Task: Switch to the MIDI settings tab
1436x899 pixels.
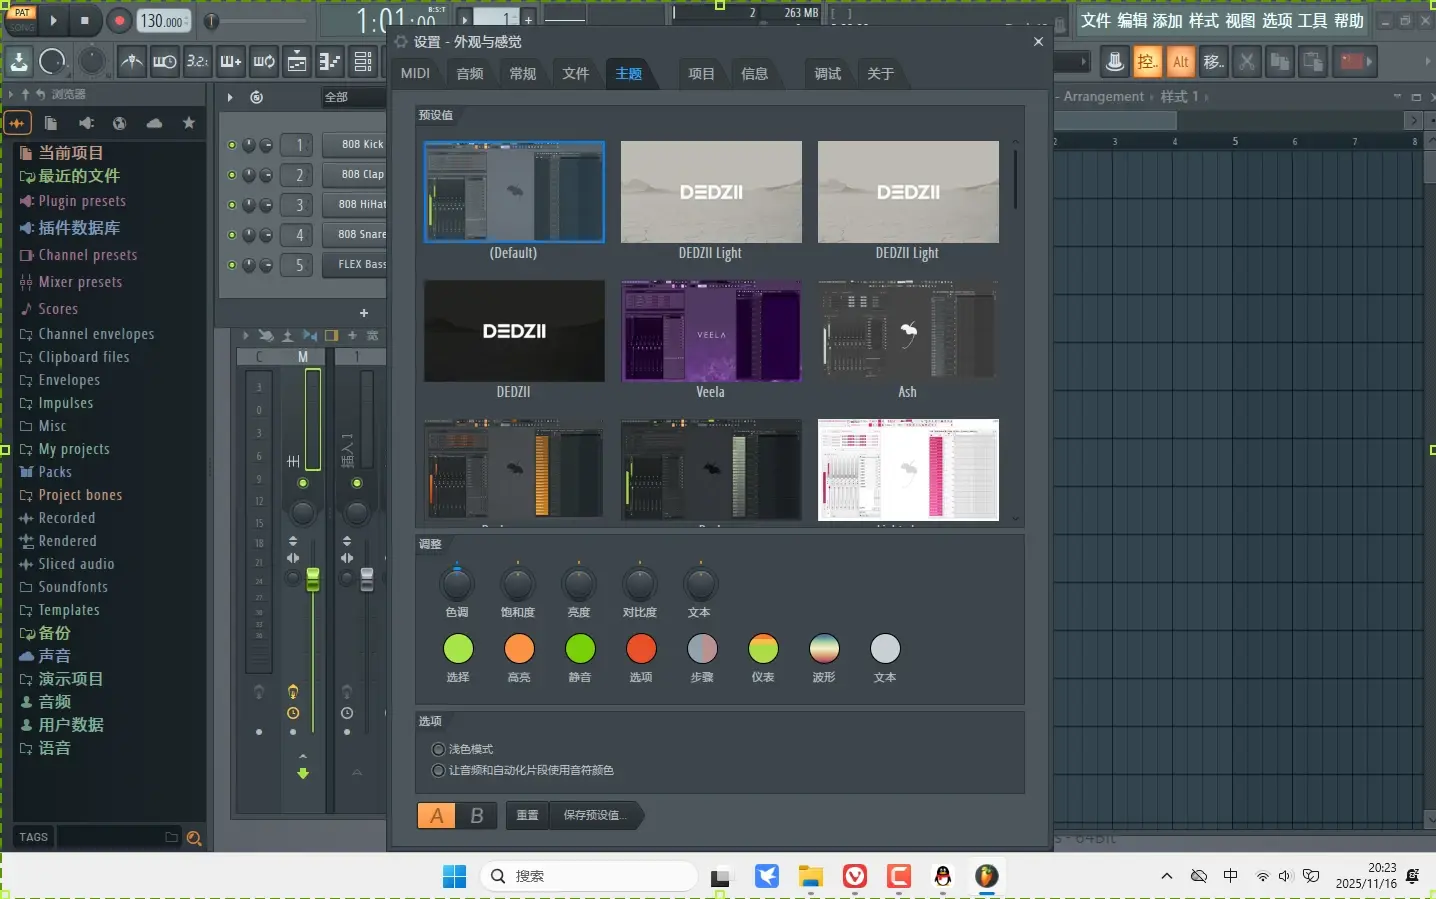Action: click(415, 73)
